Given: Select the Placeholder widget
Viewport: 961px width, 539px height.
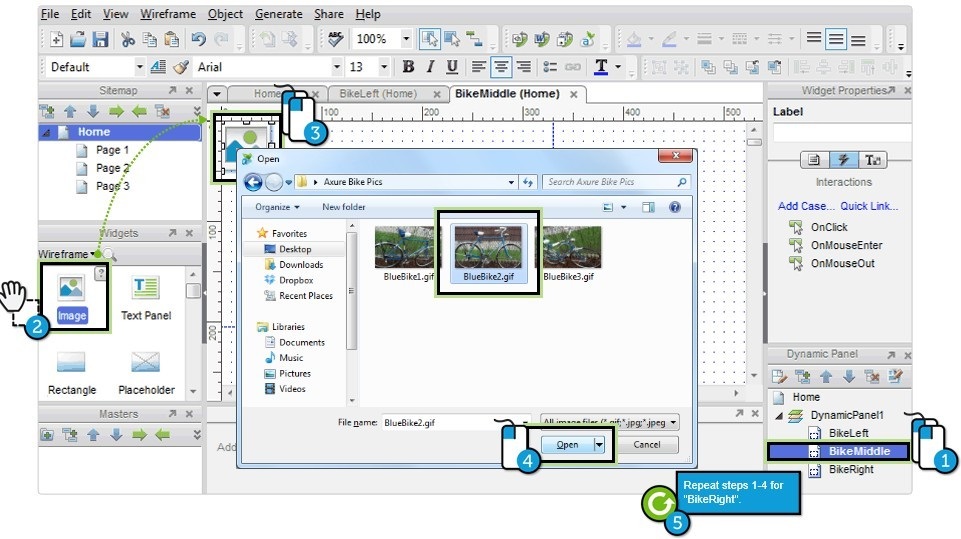Looking at the screenshot, I should tap(146, 370).
